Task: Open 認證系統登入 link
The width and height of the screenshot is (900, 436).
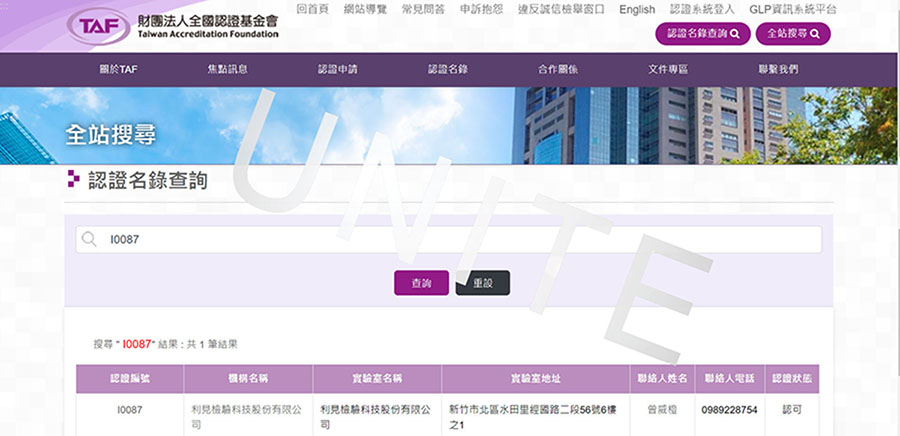Action: (702, 9)
